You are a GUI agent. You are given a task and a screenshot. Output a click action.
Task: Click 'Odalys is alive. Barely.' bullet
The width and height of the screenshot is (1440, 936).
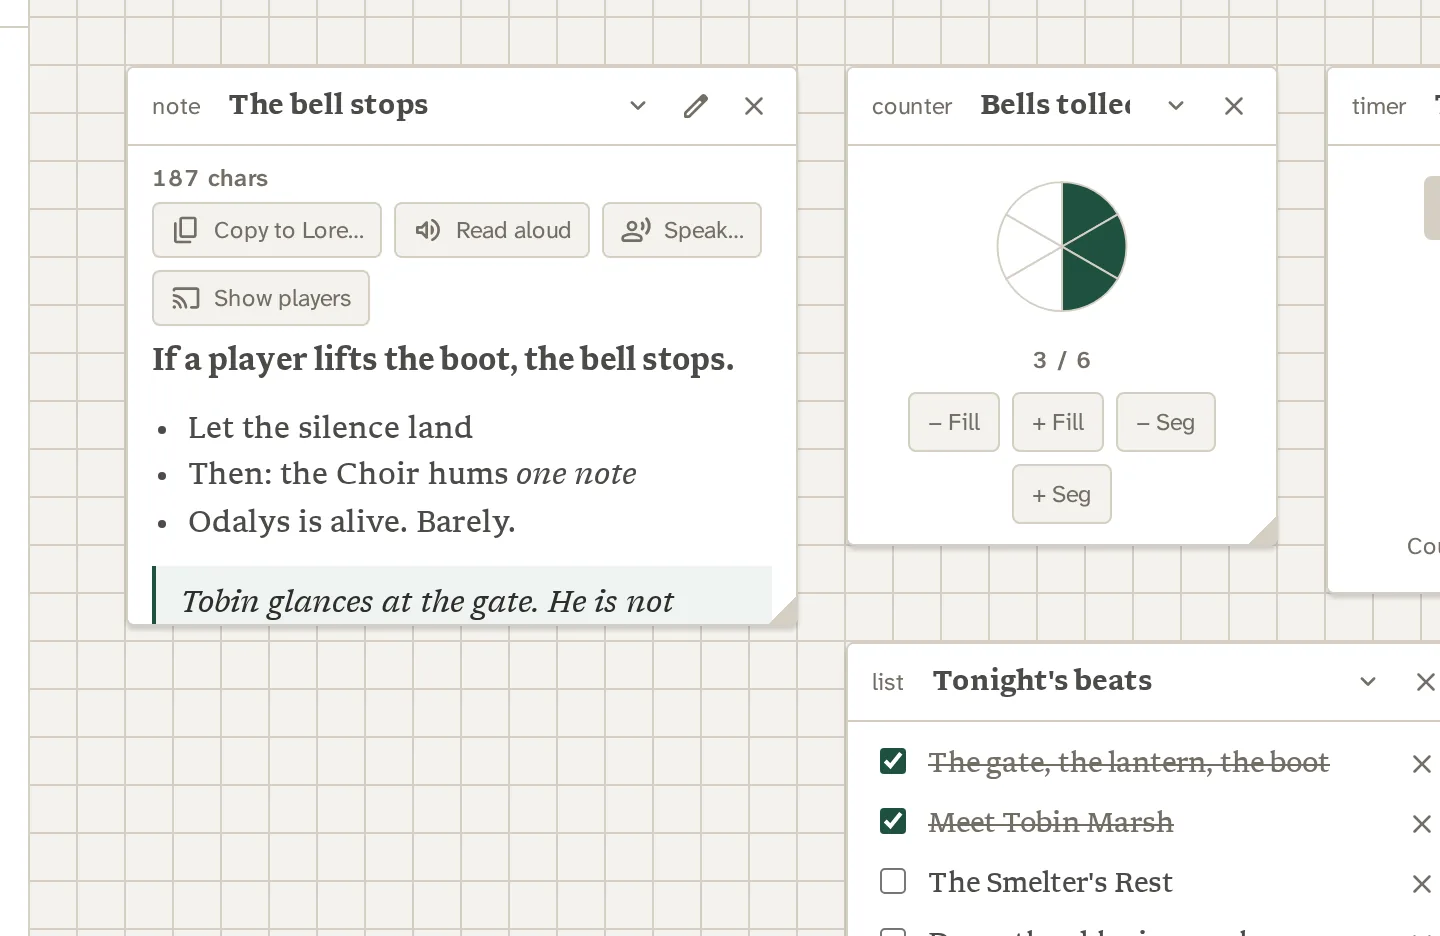coord(352,521)
